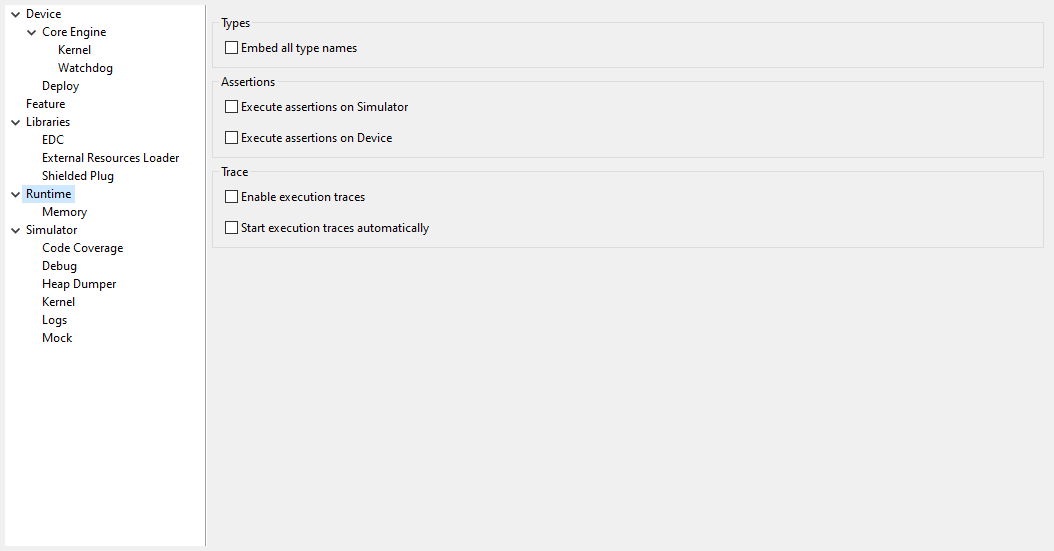Collapse the Libraries tree node
Image resolution: width=1054 pixels, height=551 pixels.
pos(15,122)
